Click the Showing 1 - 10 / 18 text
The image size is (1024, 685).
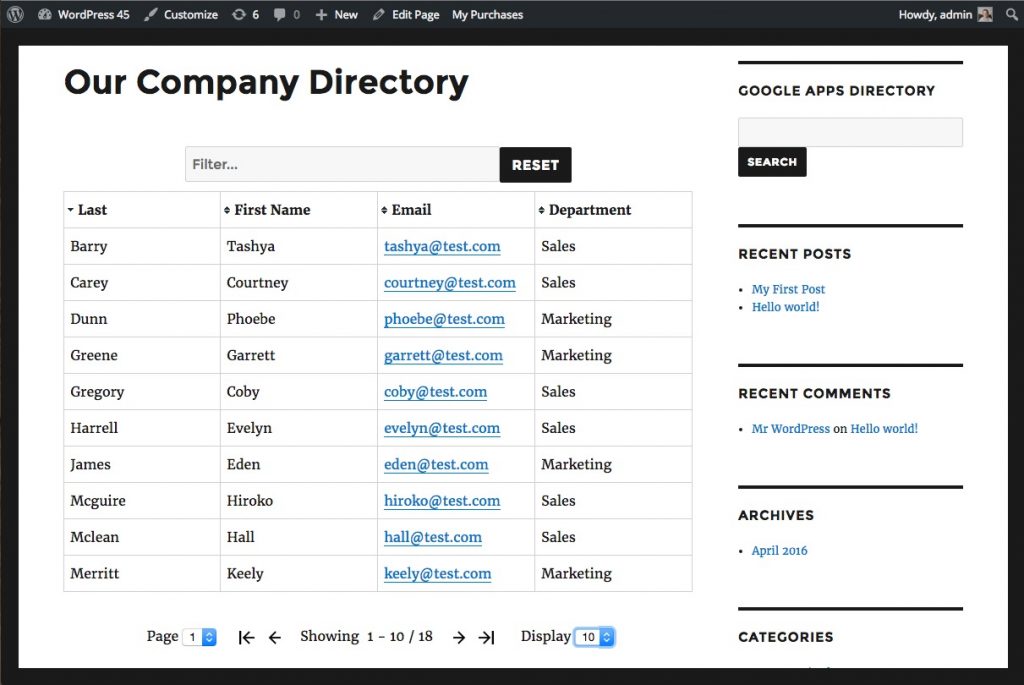[366, 637]
